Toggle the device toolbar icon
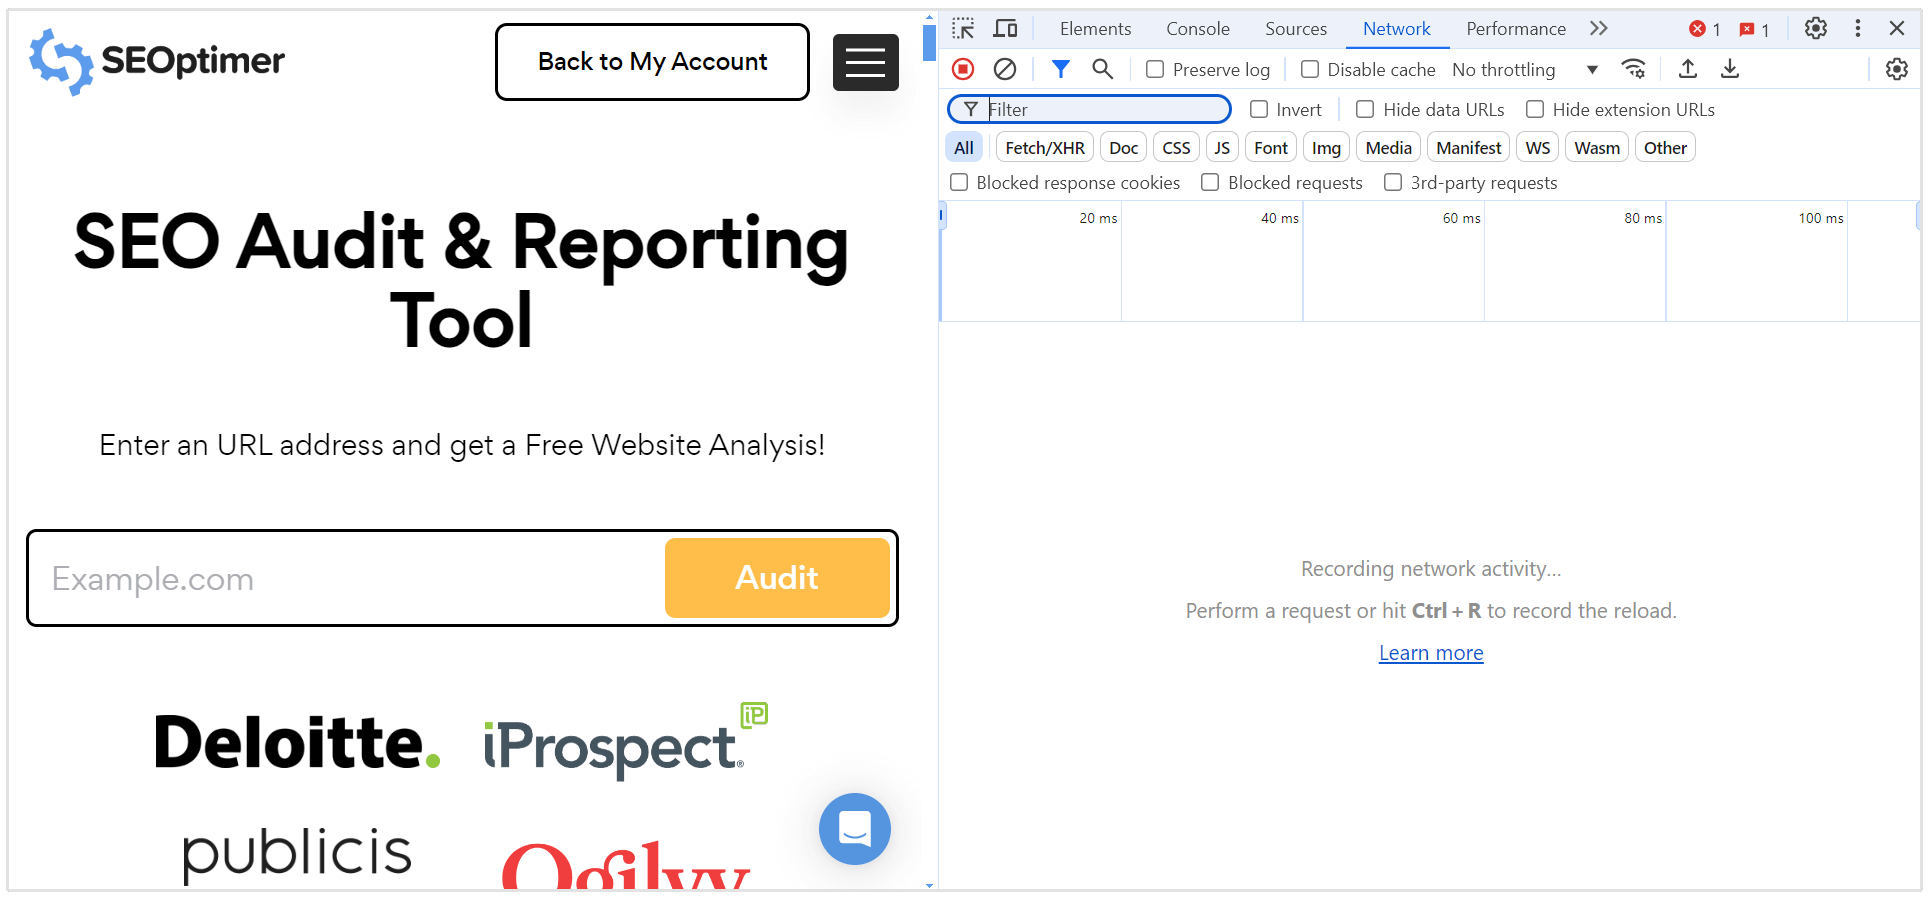The height and width of the screenshot is (900, 1930). [x=1005, y=29]
